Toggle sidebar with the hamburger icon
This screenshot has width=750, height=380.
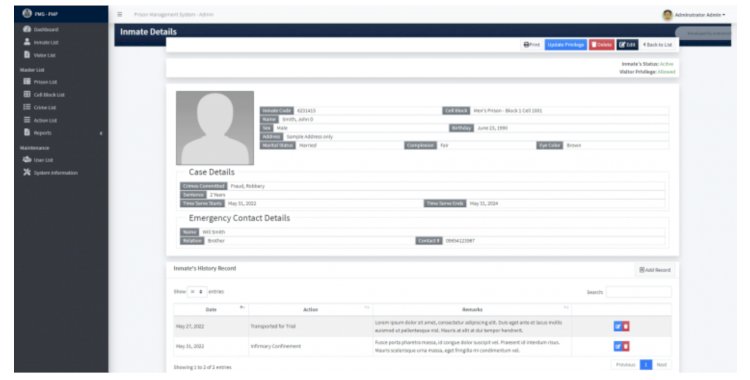(120, 14)
